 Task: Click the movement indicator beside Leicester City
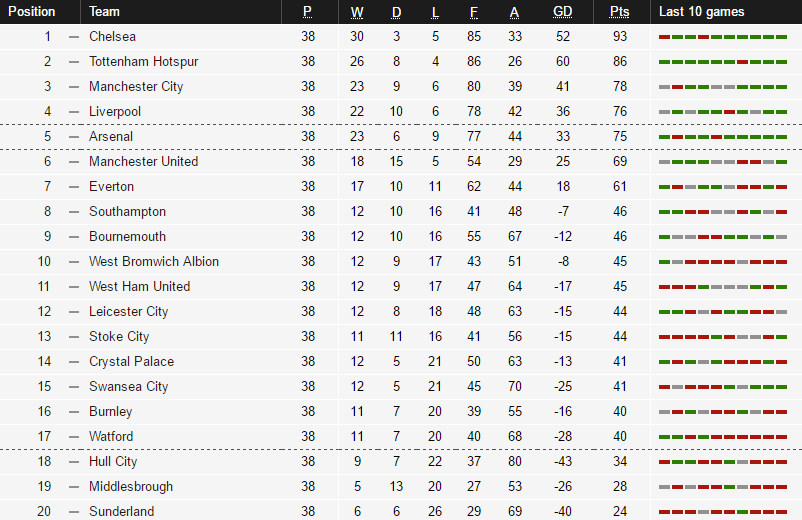tap(74, 312)
